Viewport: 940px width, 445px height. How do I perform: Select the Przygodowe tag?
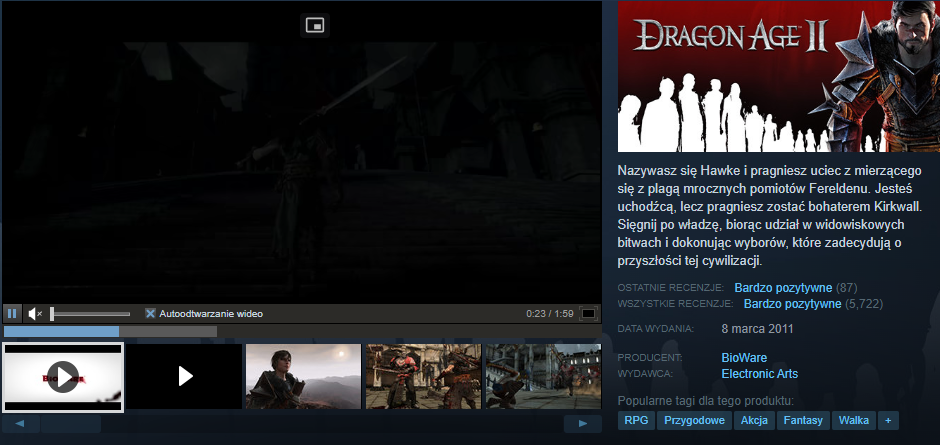pos(693,420)
